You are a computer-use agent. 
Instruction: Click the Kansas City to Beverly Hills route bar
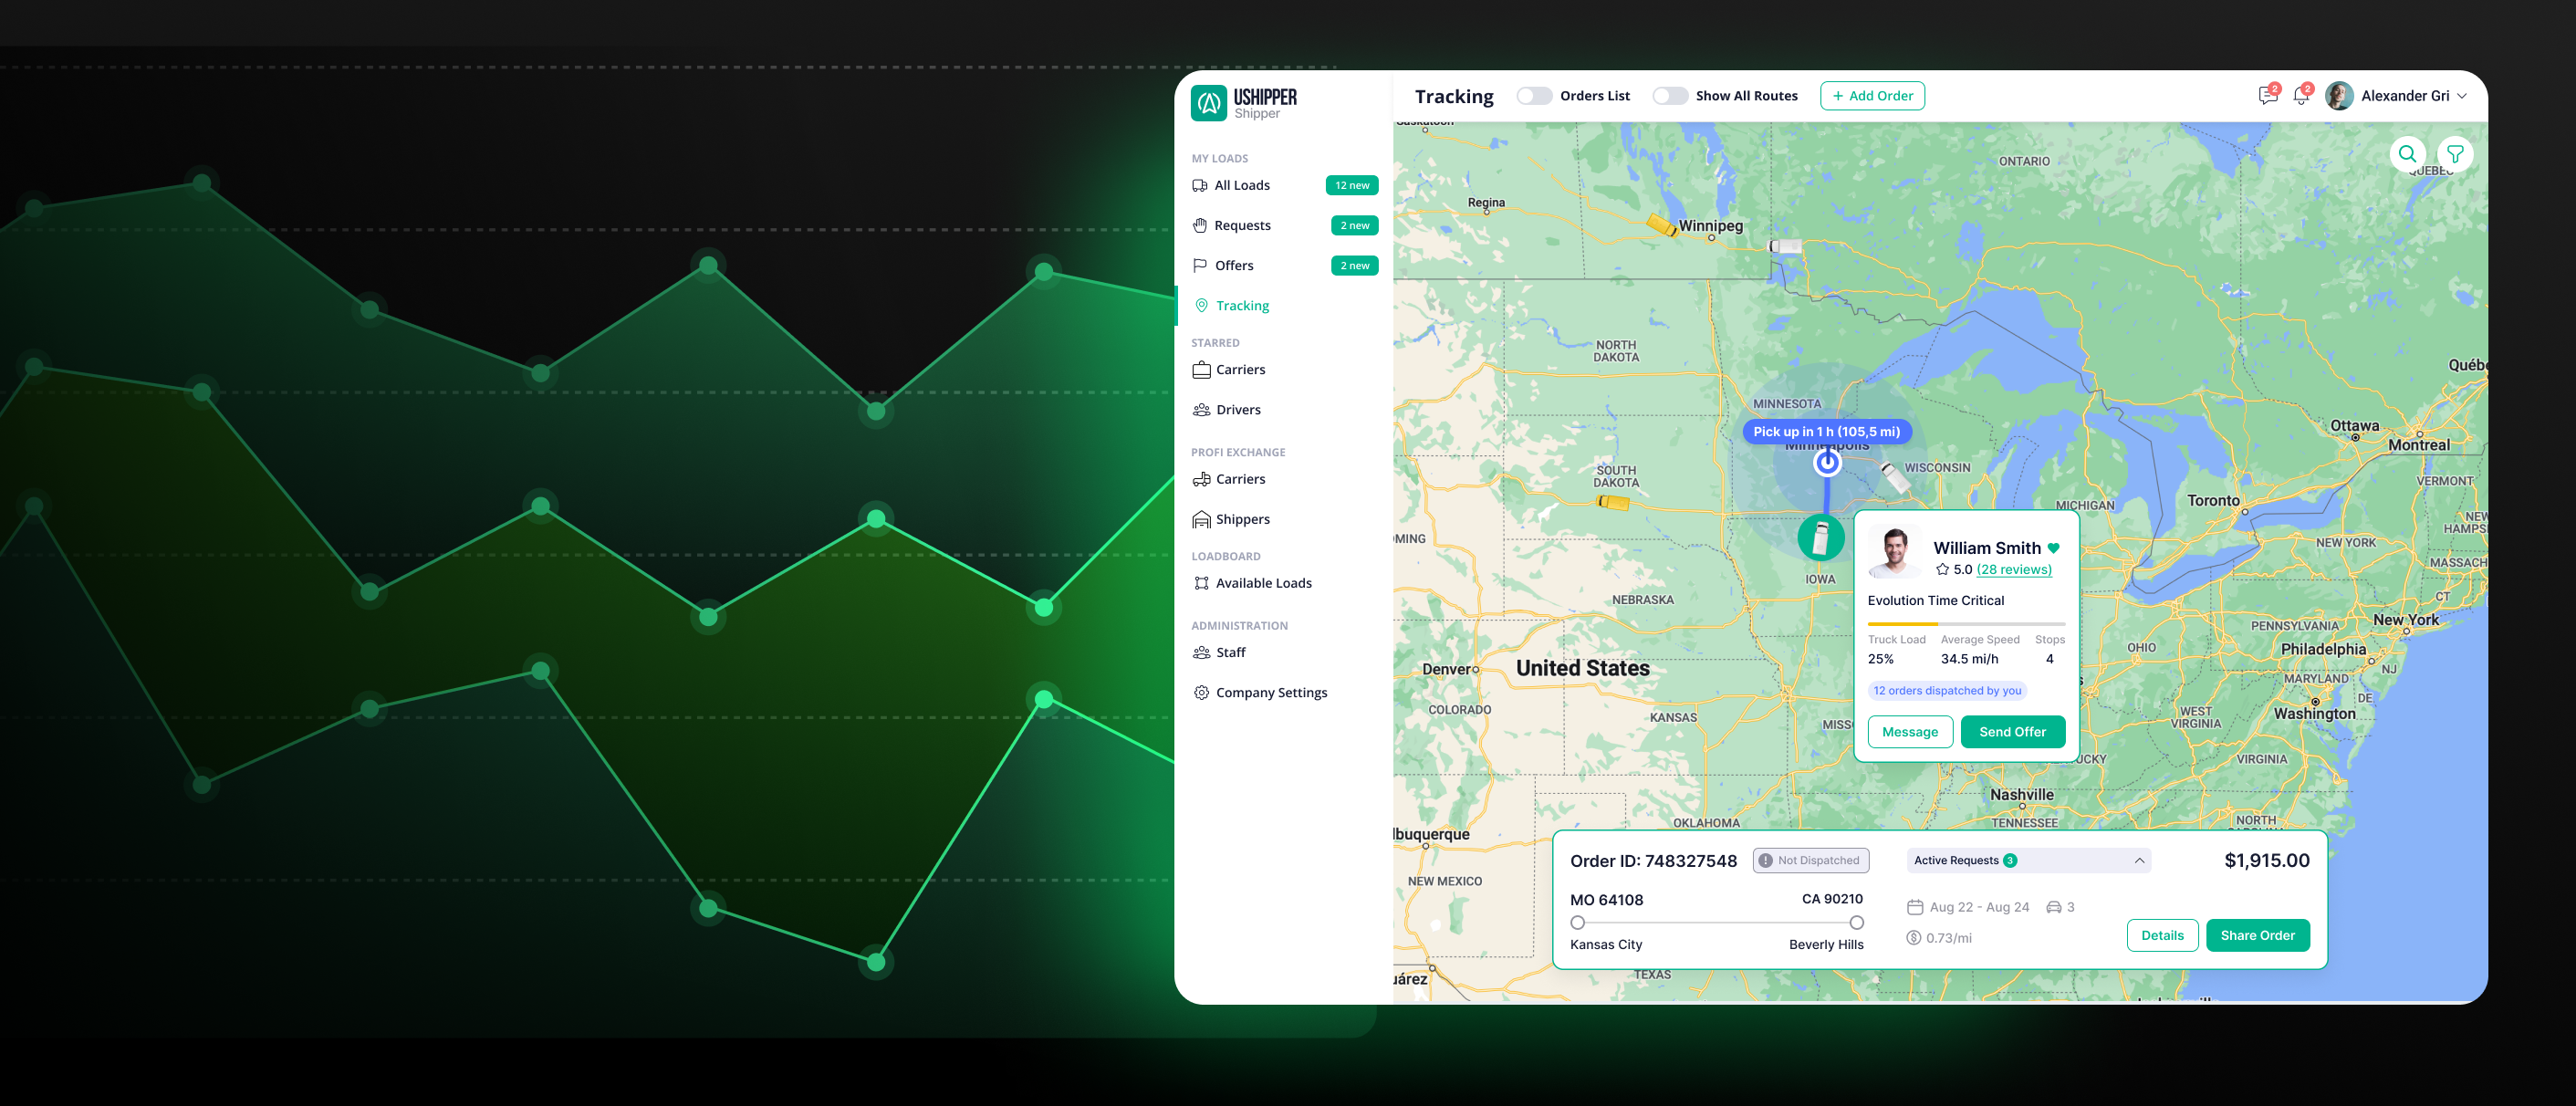click(1716, 922)
